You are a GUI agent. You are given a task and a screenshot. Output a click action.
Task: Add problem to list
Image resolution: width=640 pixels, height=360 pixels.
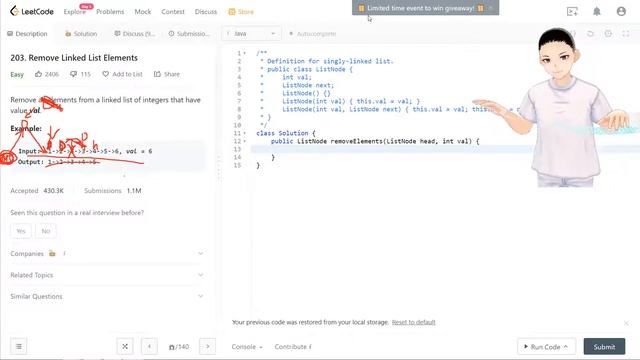pyautogui.click(x=122, y=74)
